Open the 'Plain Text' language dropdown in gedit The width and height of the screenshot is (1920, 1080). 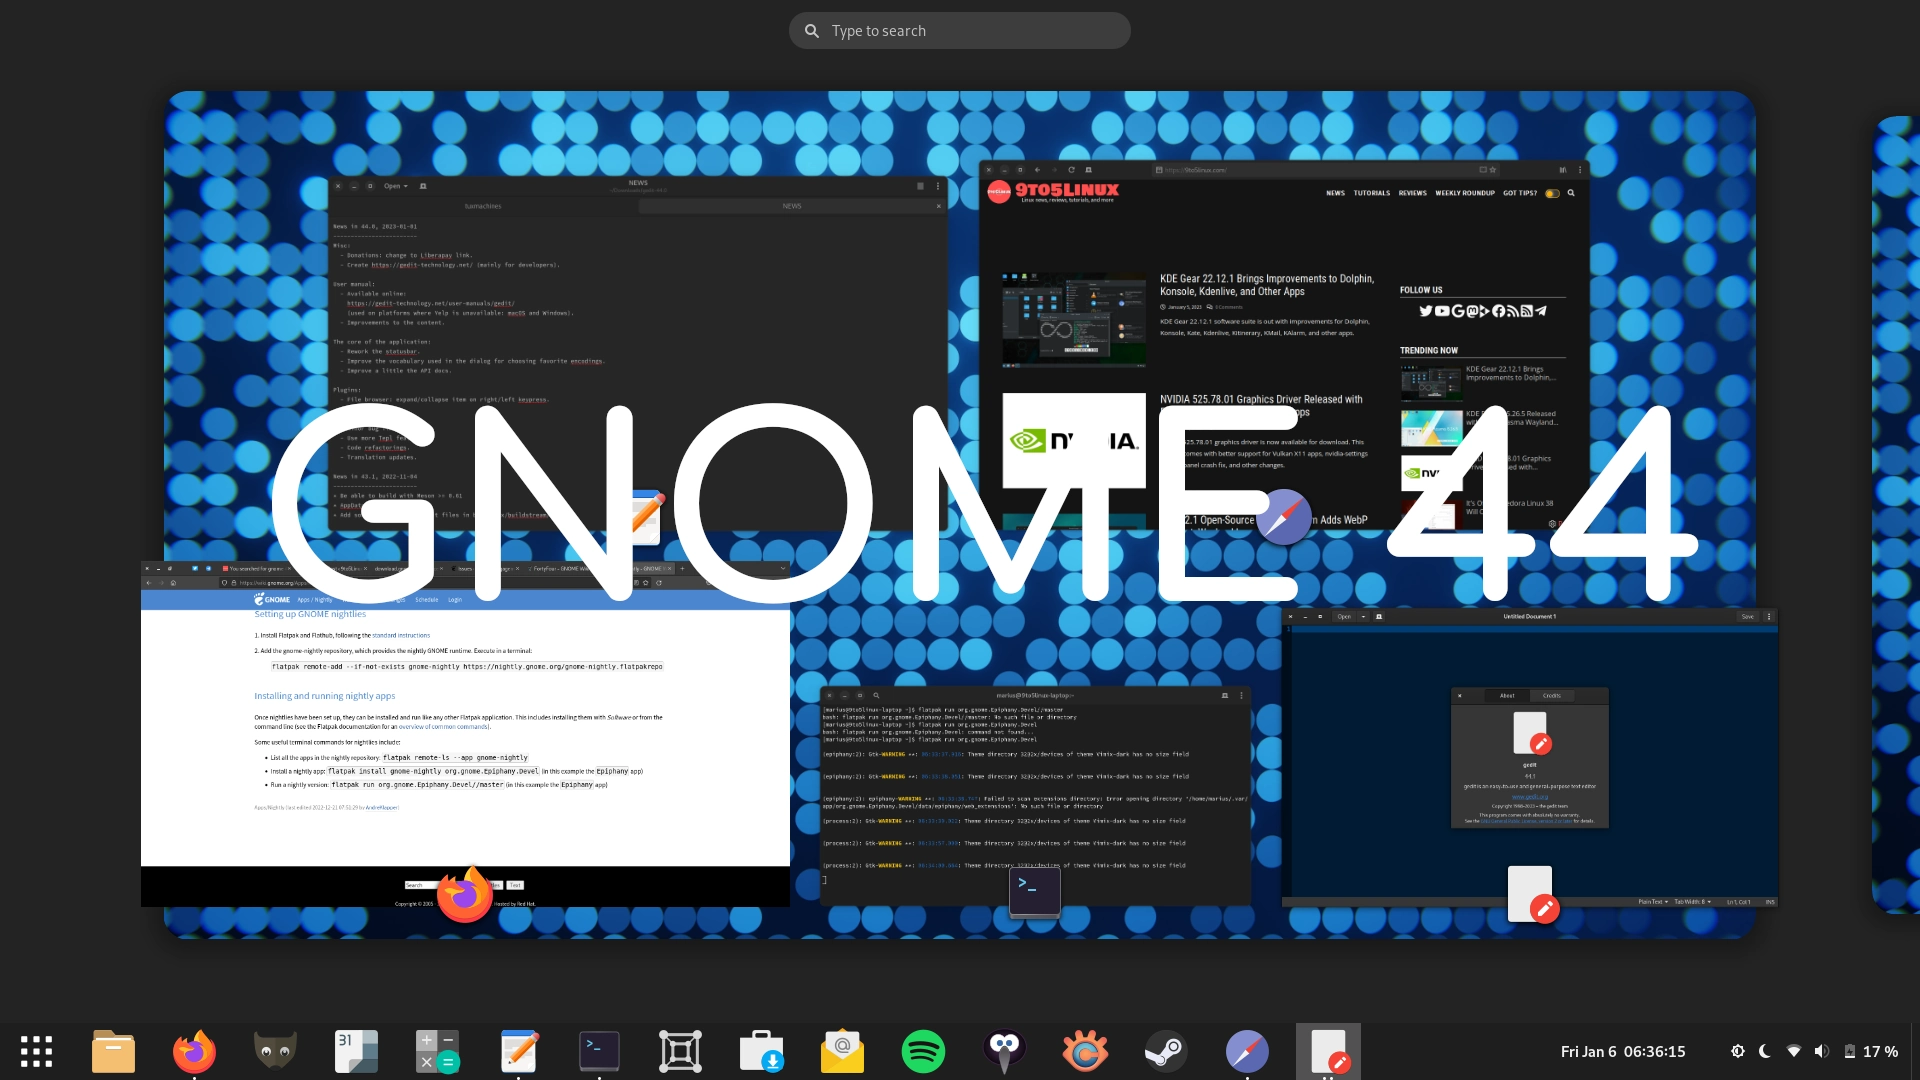(x=1651, y=902)
